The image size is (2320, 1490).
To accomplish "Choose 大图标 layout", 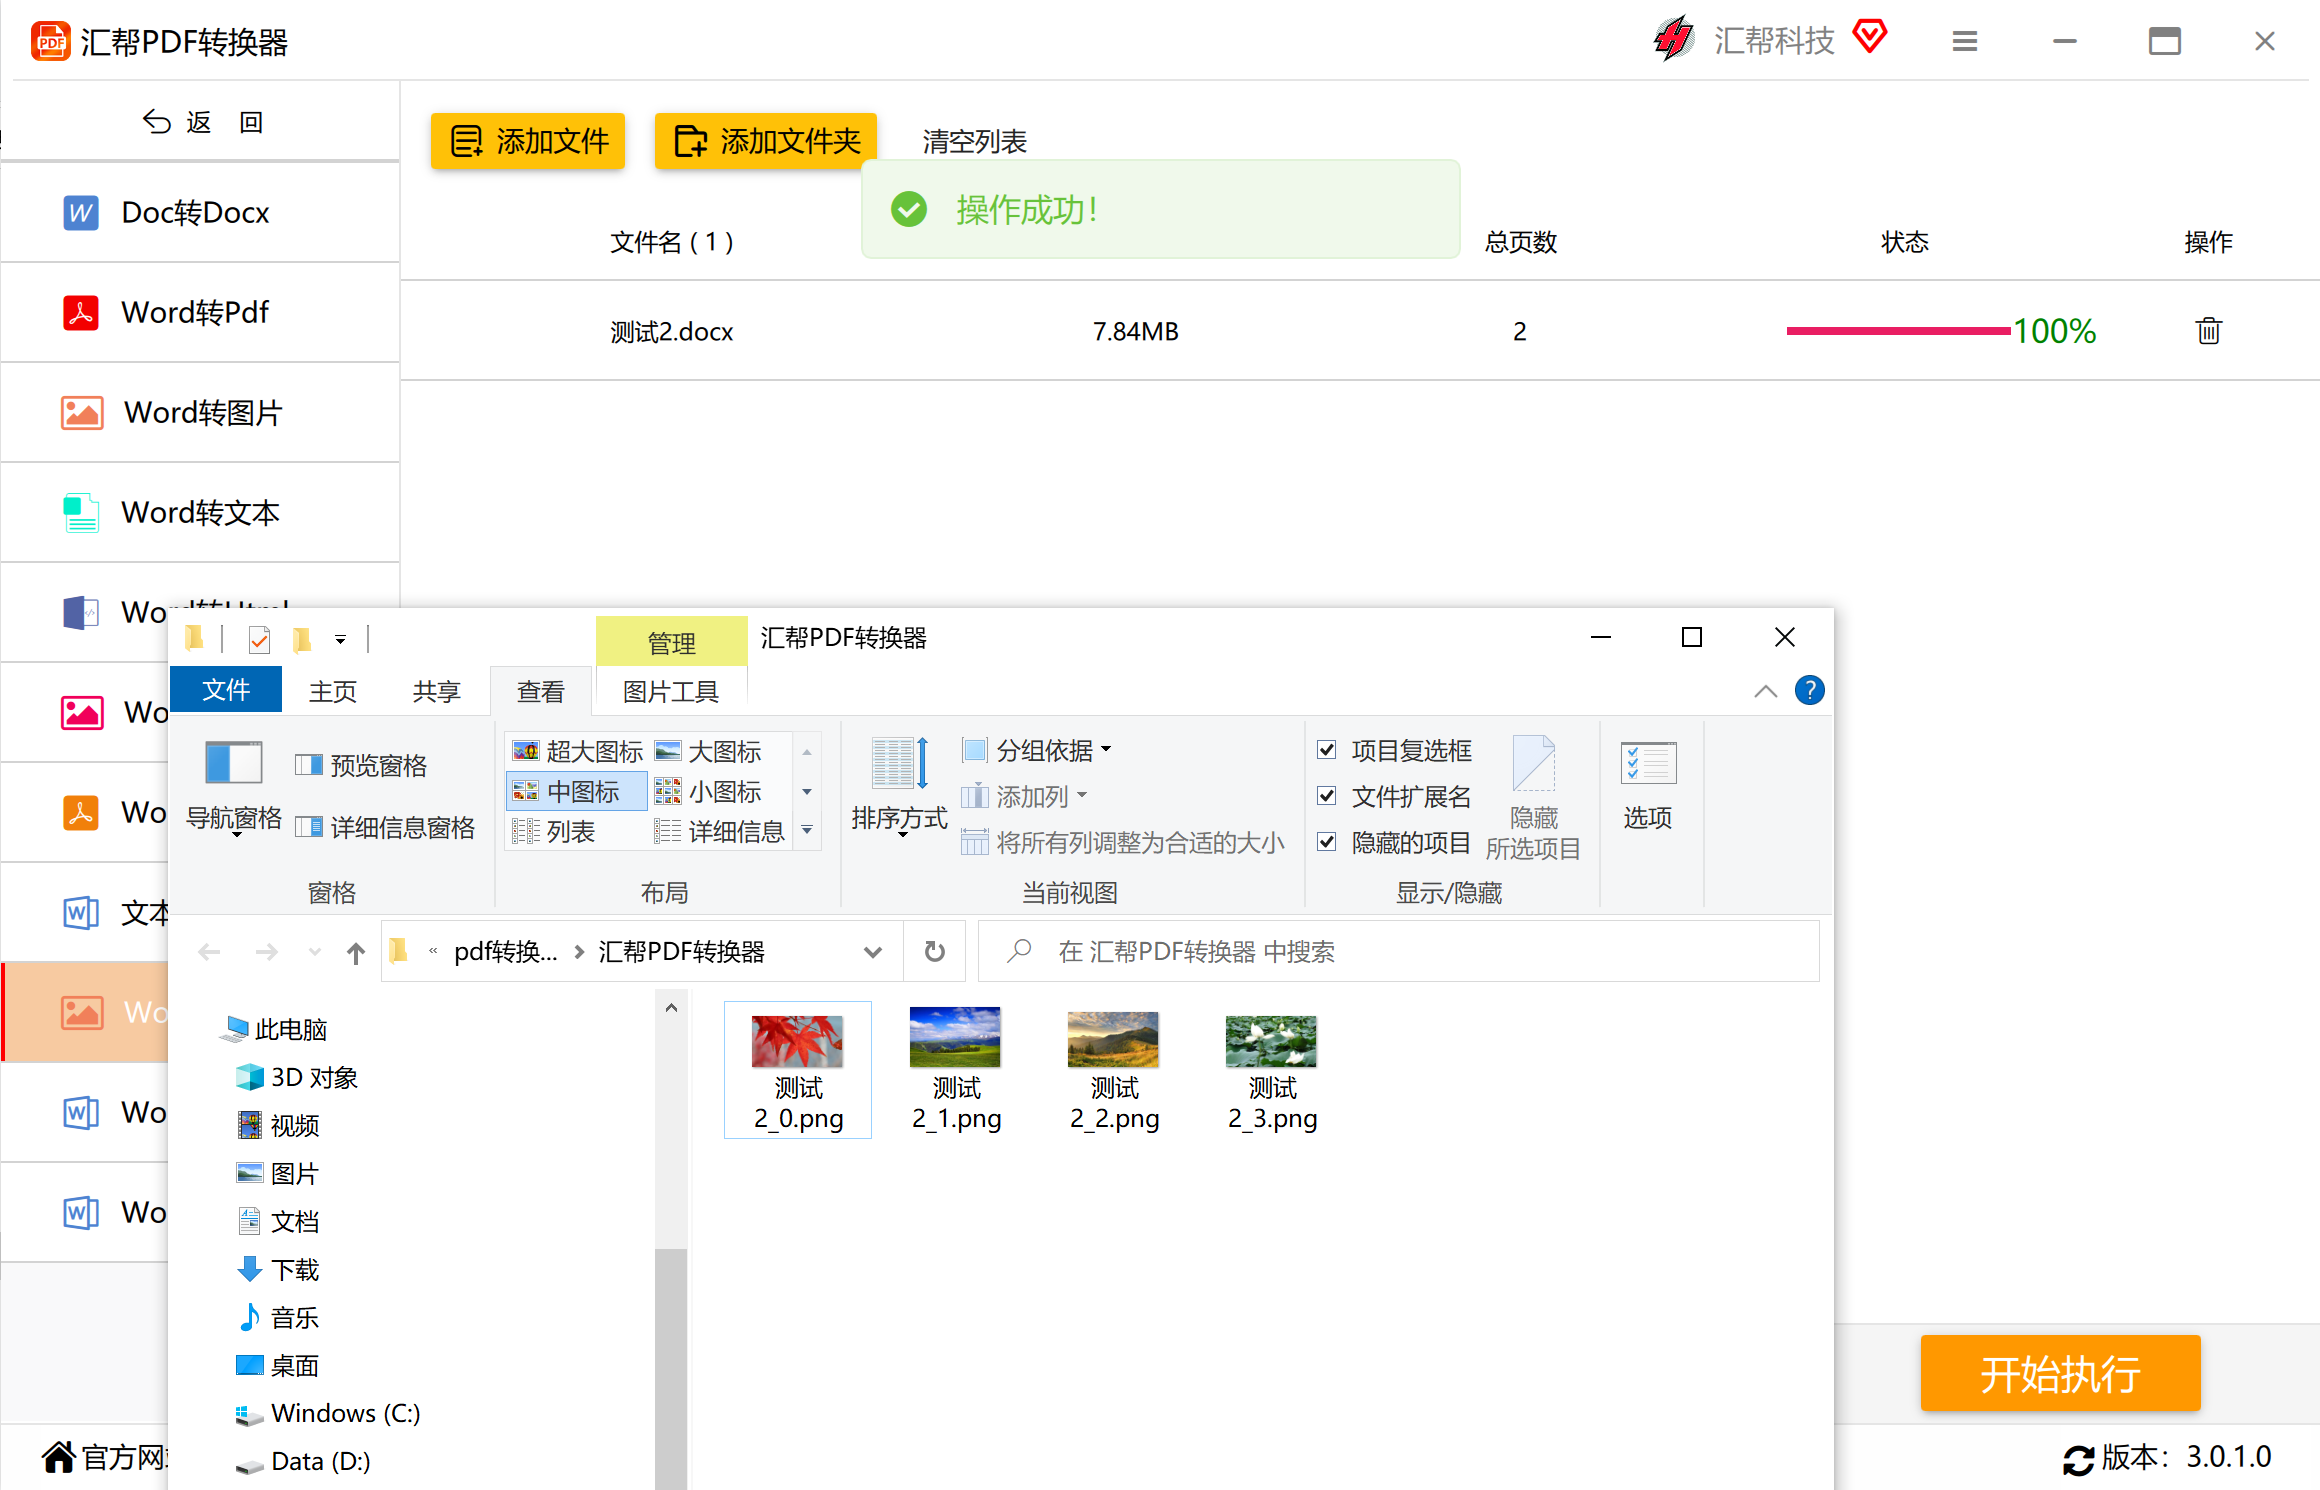I will point(709,751).
